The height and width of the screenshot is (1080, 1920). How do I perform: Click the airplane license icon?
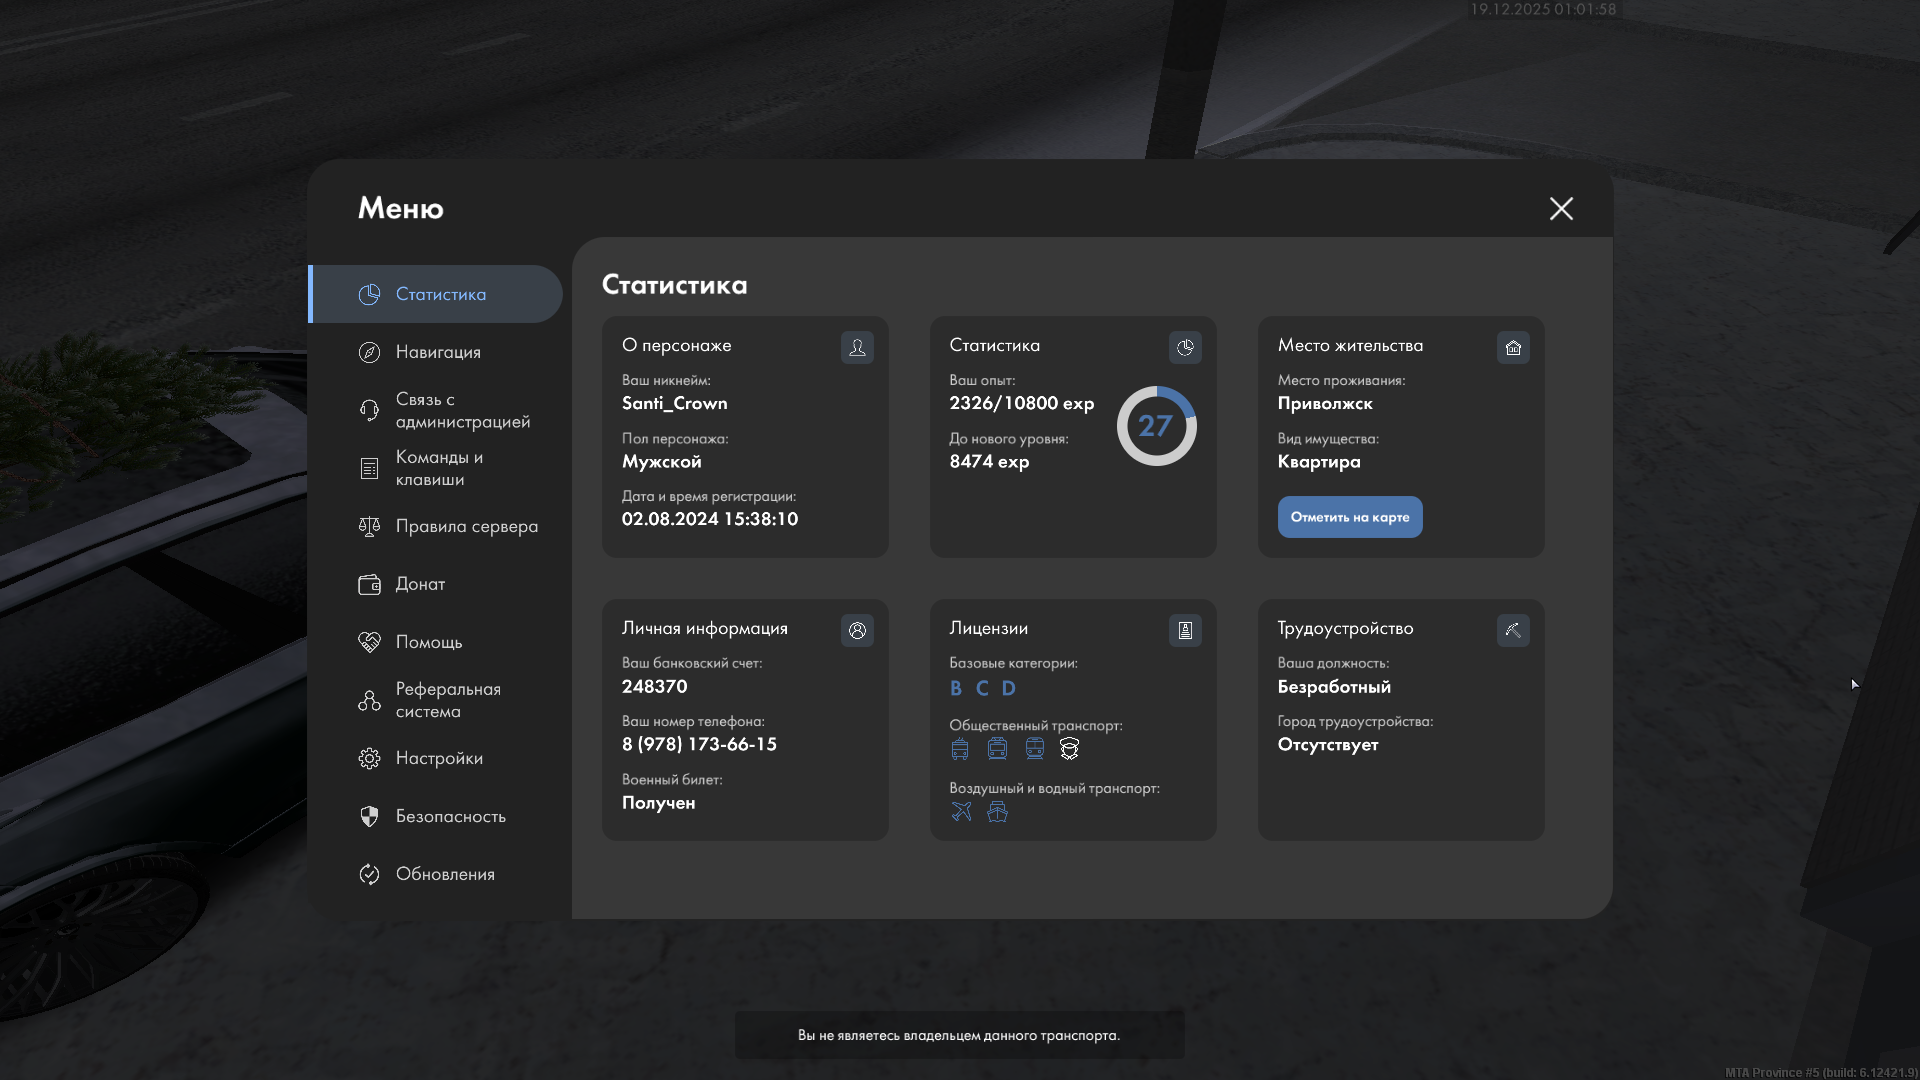pyautogui.click(x=961, y=811)
